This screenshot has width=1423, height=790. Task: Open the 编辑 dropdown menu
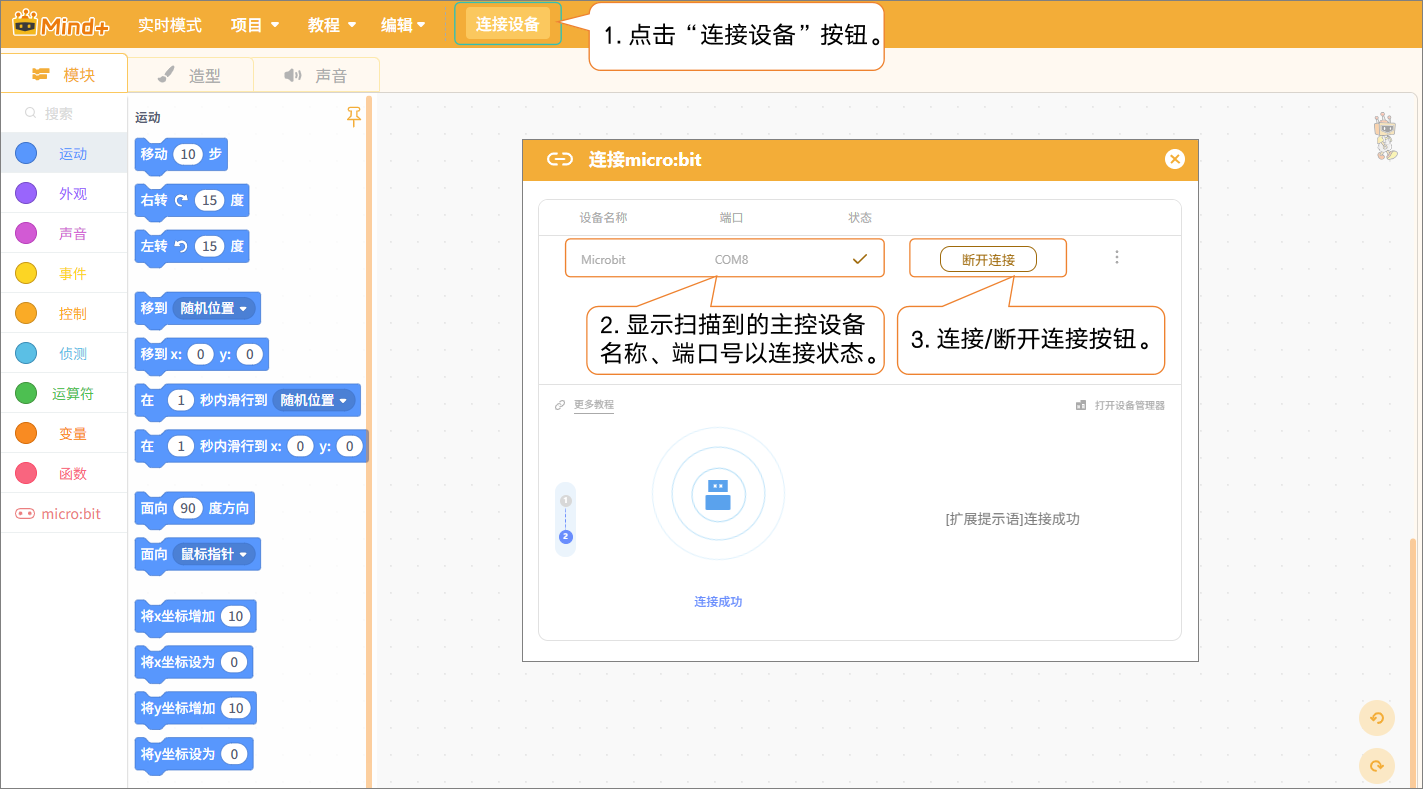pos(403,25)
